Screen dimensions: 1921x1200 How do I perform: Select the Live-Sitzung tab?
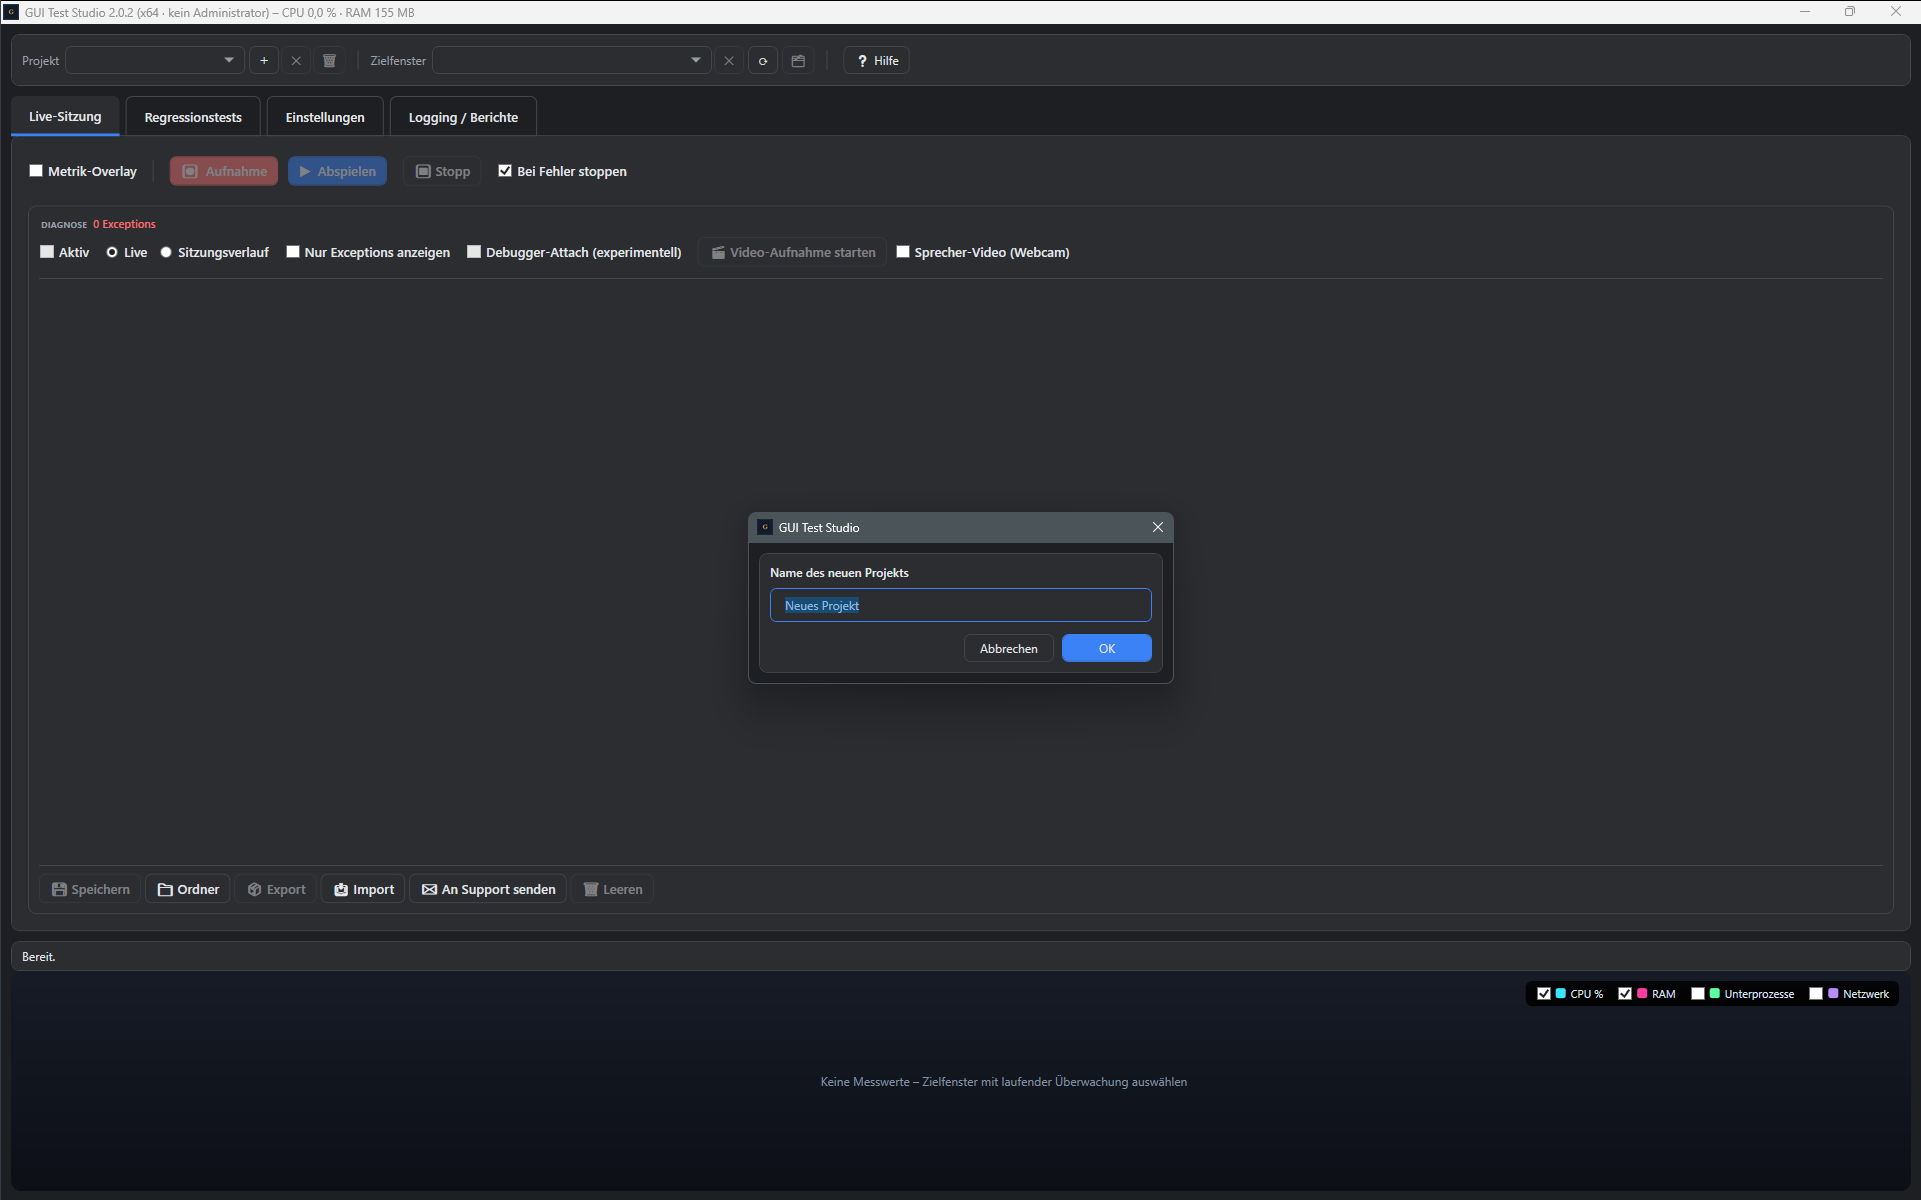(65, 116)
